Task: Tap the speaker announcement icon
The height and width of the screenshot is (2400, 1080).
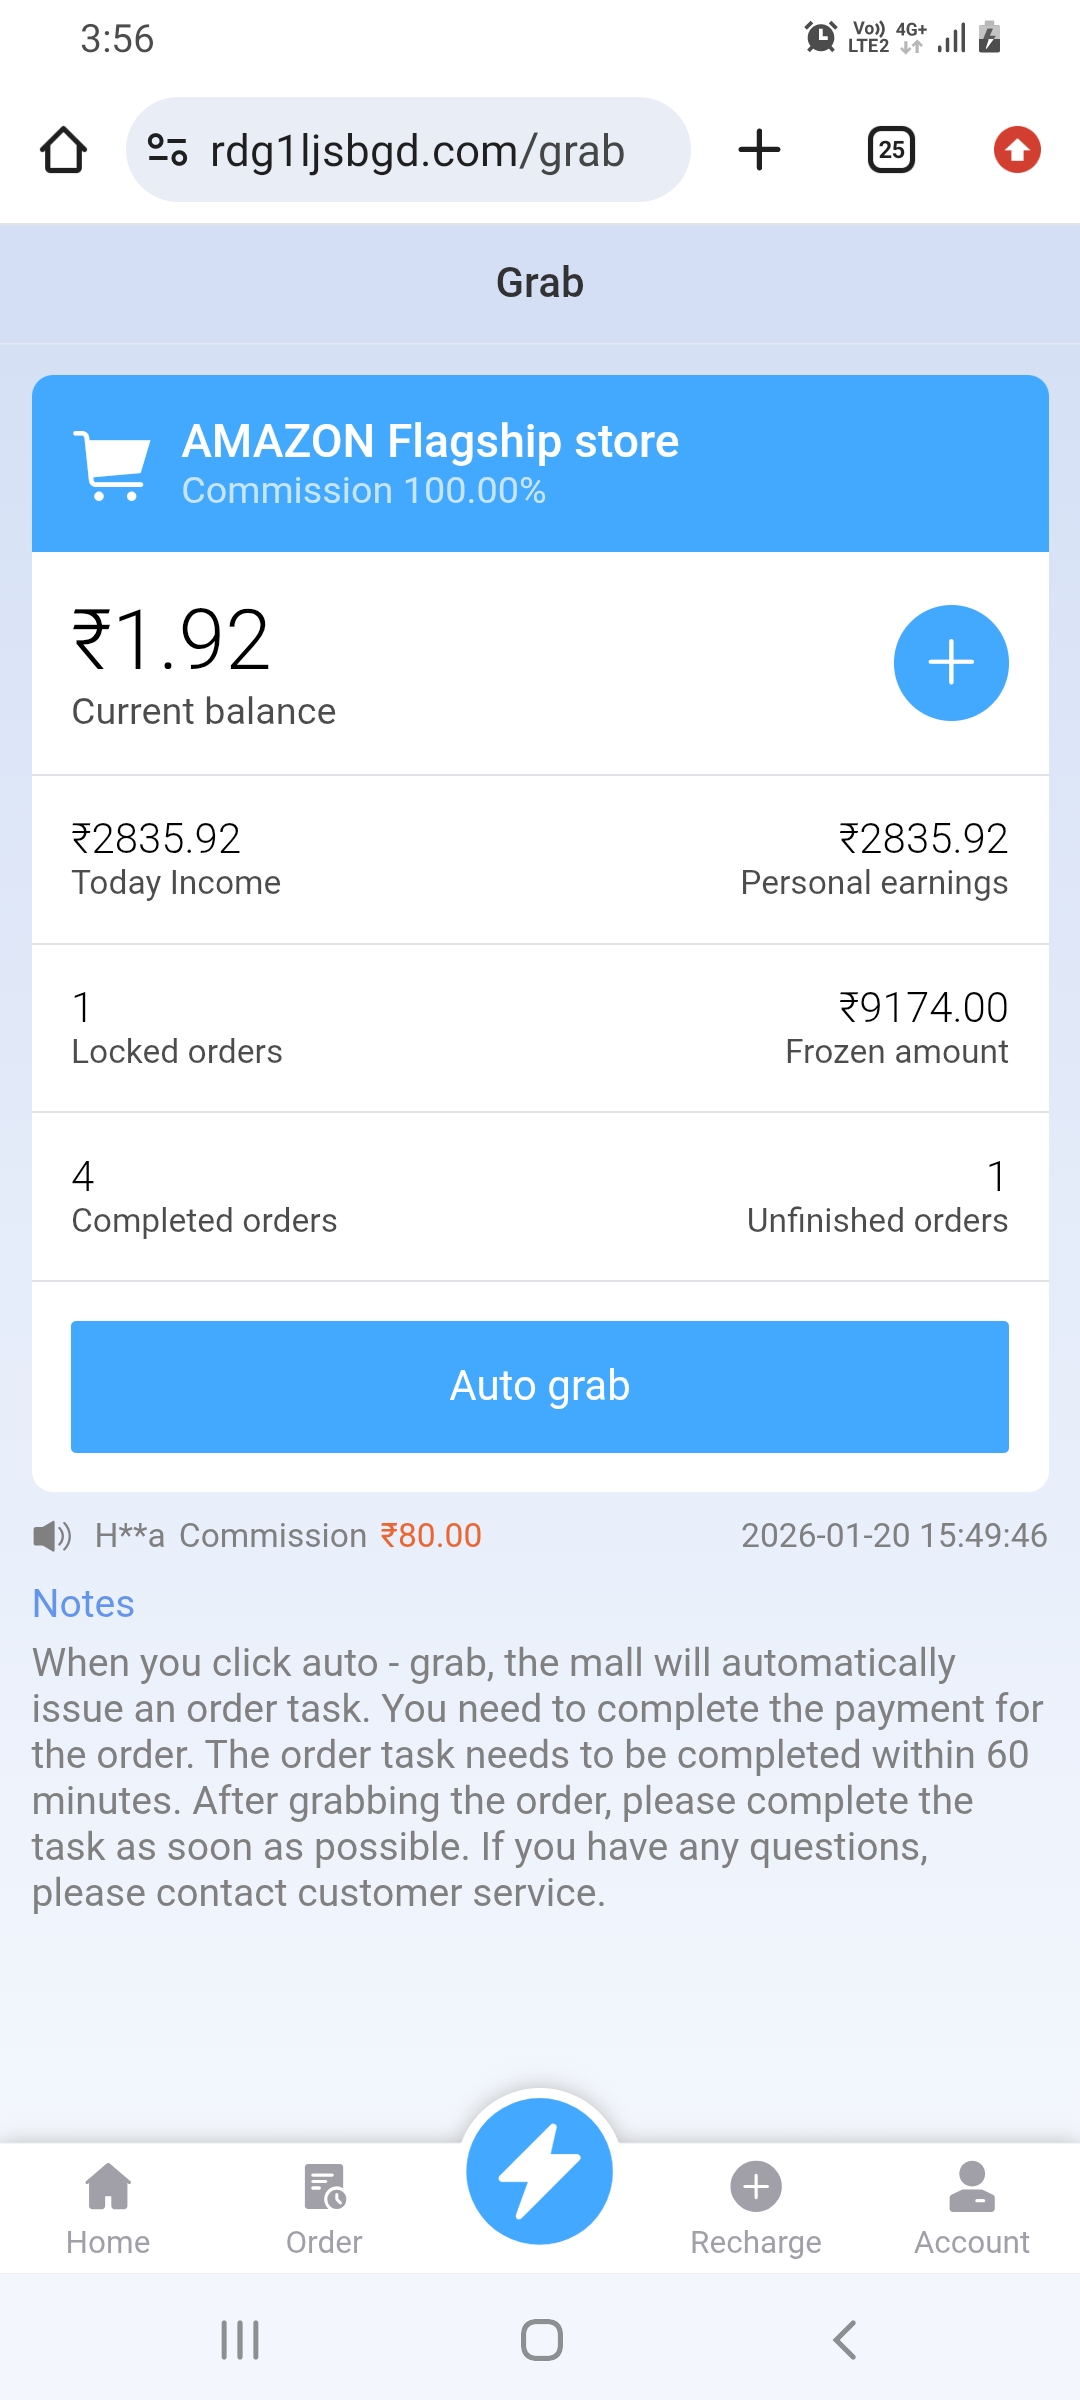Action: [52, 1536]
